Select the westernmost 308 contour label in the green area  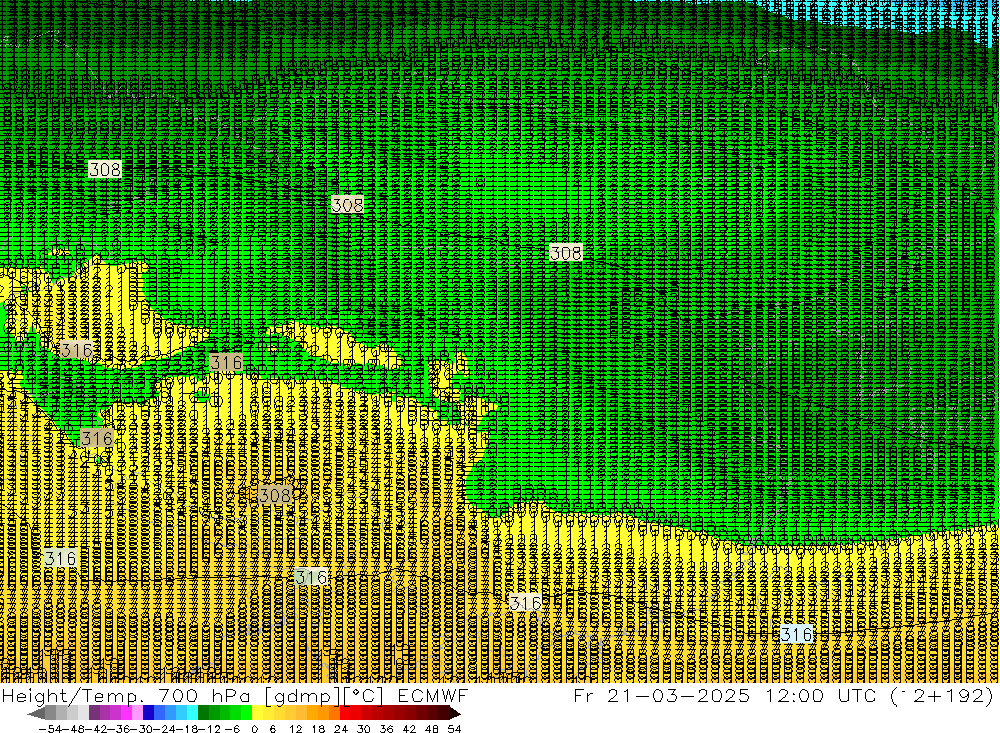(105, 169)
